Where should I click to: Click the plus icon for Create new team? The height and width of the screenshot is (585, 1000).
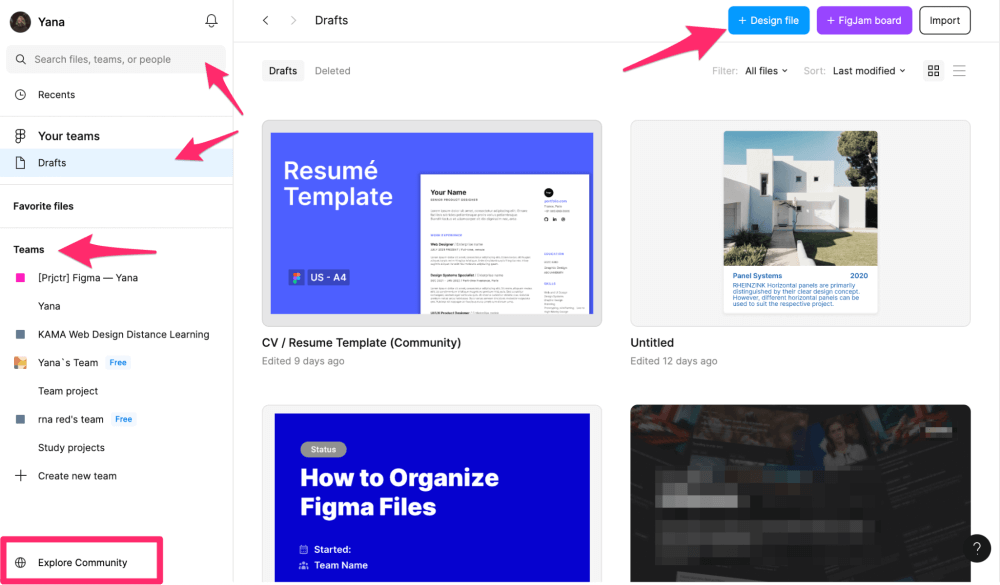pyautogui.click(x=20, y=476)
